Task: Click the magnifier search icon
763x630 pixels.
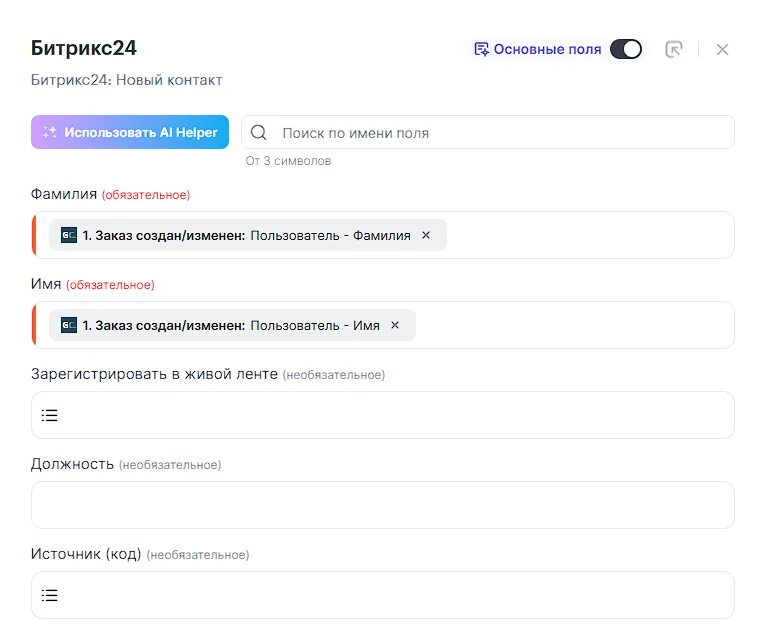Action: click(x=259, y=133)
